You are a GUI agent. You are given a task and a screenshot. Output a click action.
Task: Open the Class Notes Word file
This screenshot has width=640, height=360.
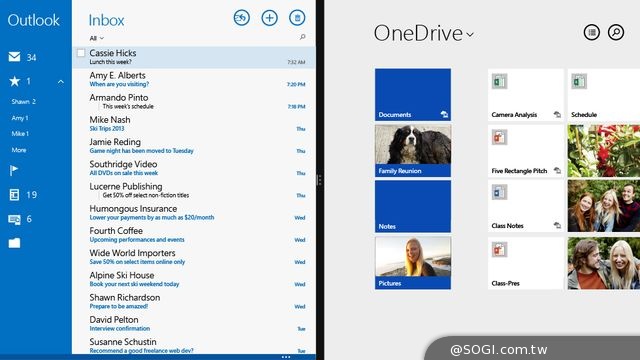tap(526, 207)
